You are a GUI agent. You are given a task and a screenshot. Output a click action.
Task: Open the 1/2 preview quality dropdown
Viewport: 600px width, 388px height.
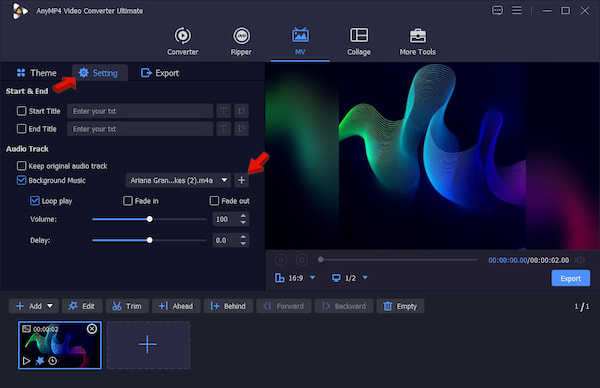pyautogui.click(x=350, y=278)
